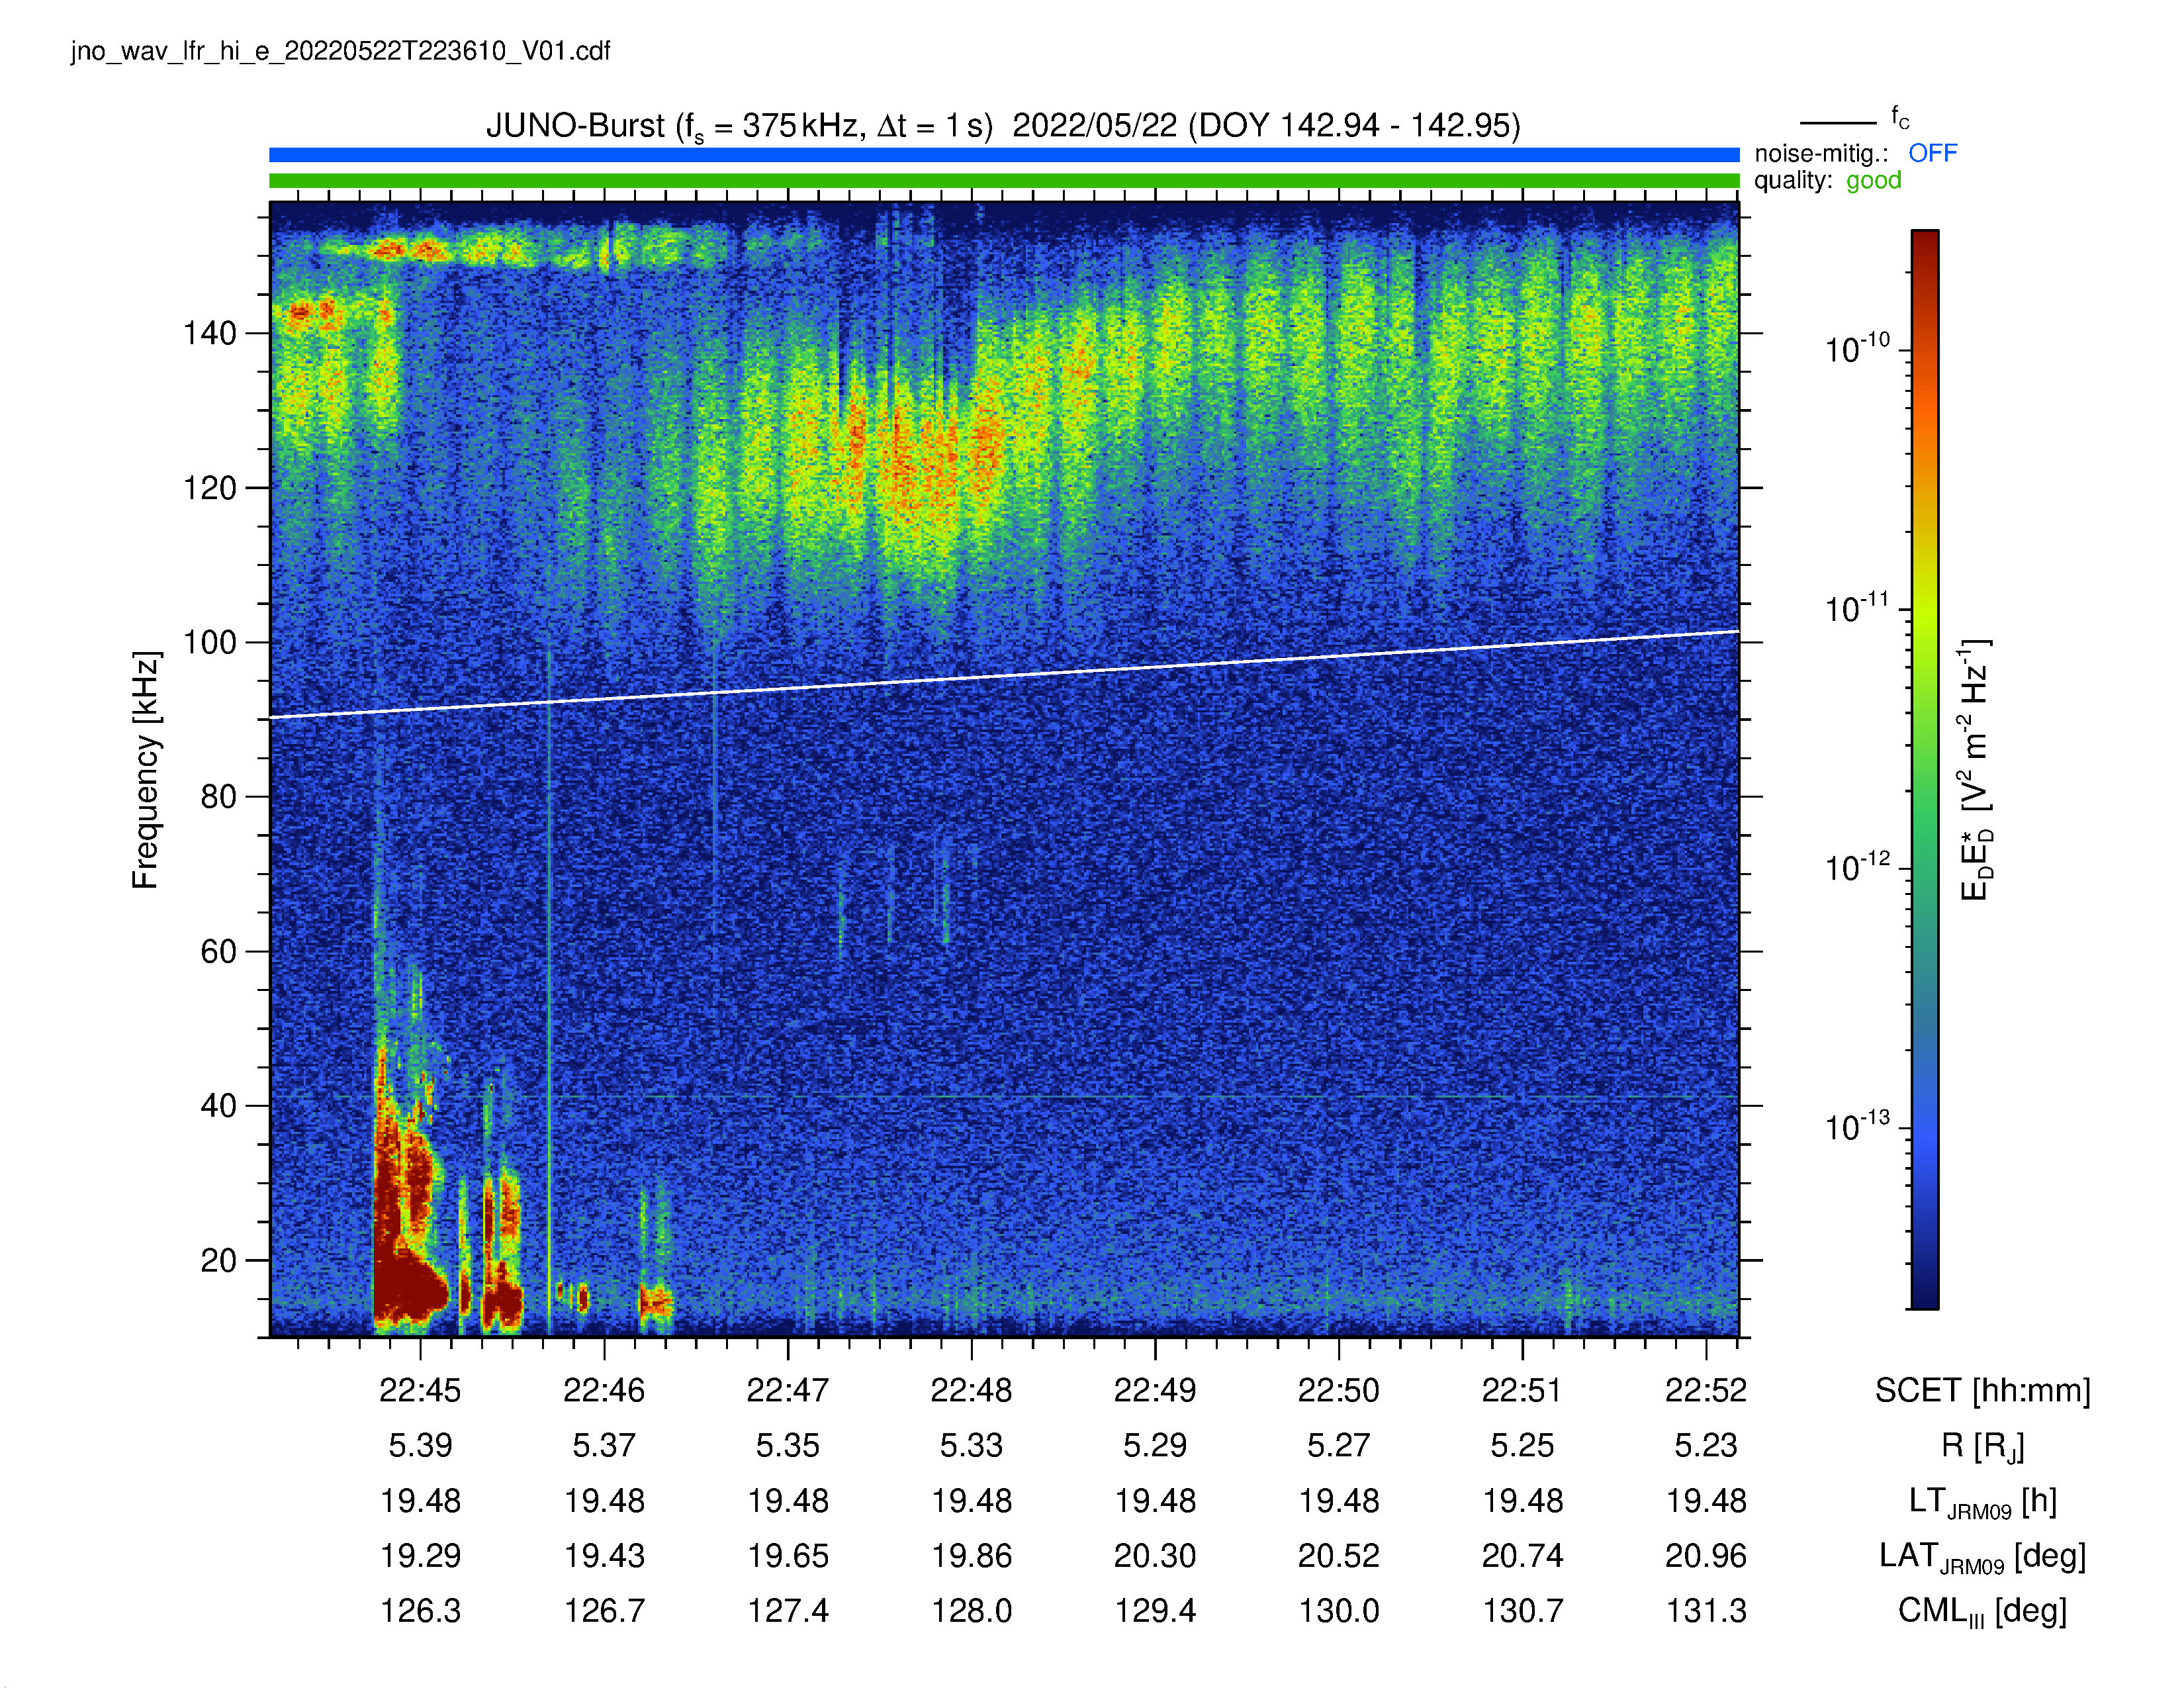The width and height of the screenshot is (2184, 1688).
Task: Click the good quality label
Action: 1873,180
